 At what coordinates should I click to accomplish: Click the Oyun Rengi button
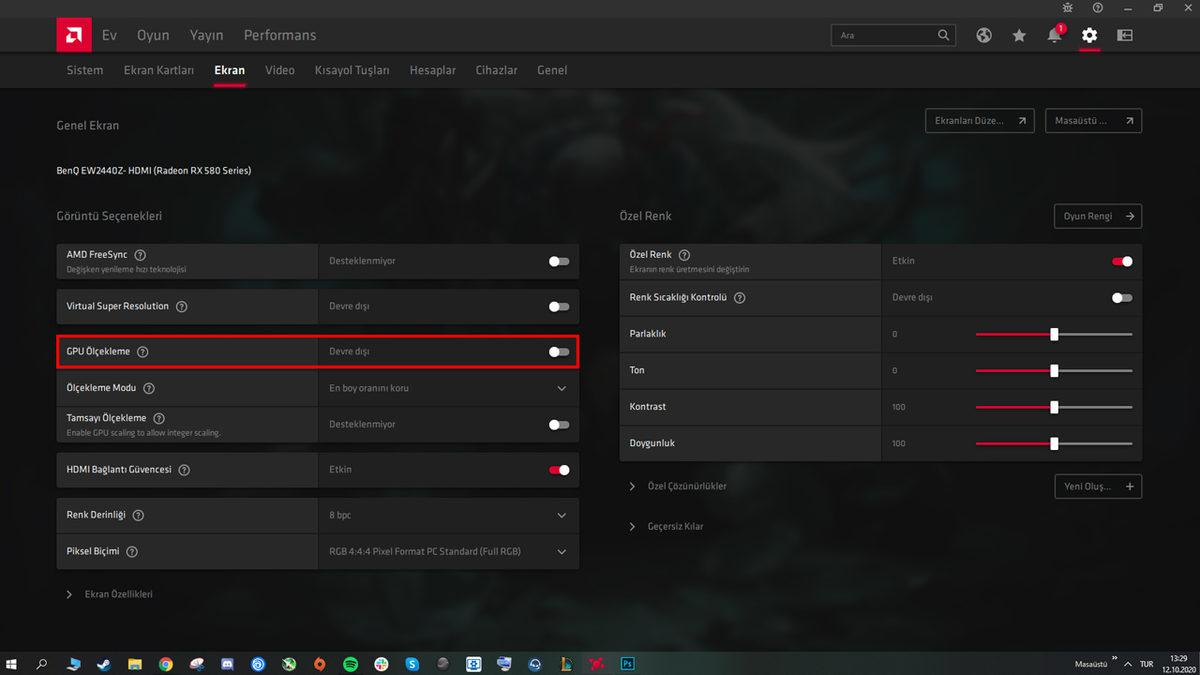1097,215
